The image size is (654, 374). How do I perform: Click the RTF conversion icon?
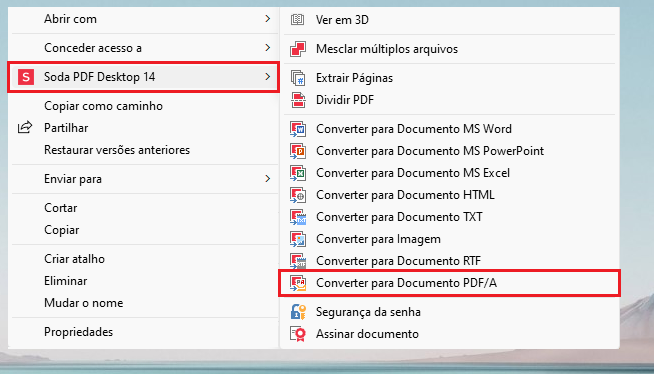pos(298,261)
